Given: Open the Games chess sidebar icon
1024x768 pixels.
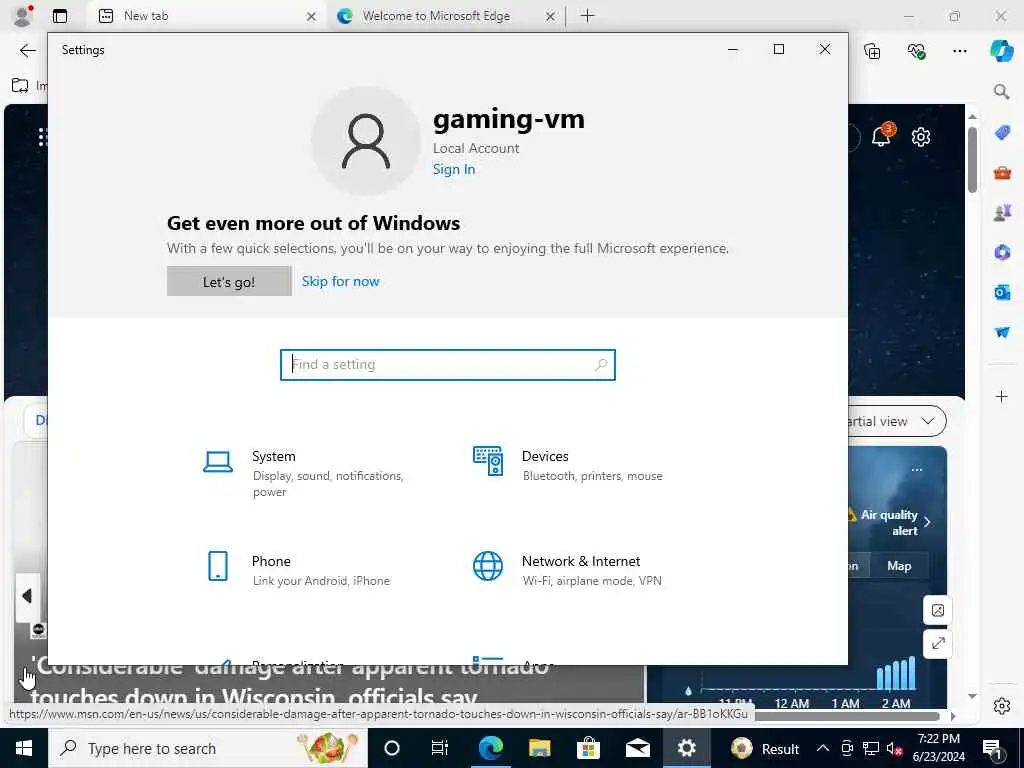Looking at the screenshot, I should (1002, 213).
